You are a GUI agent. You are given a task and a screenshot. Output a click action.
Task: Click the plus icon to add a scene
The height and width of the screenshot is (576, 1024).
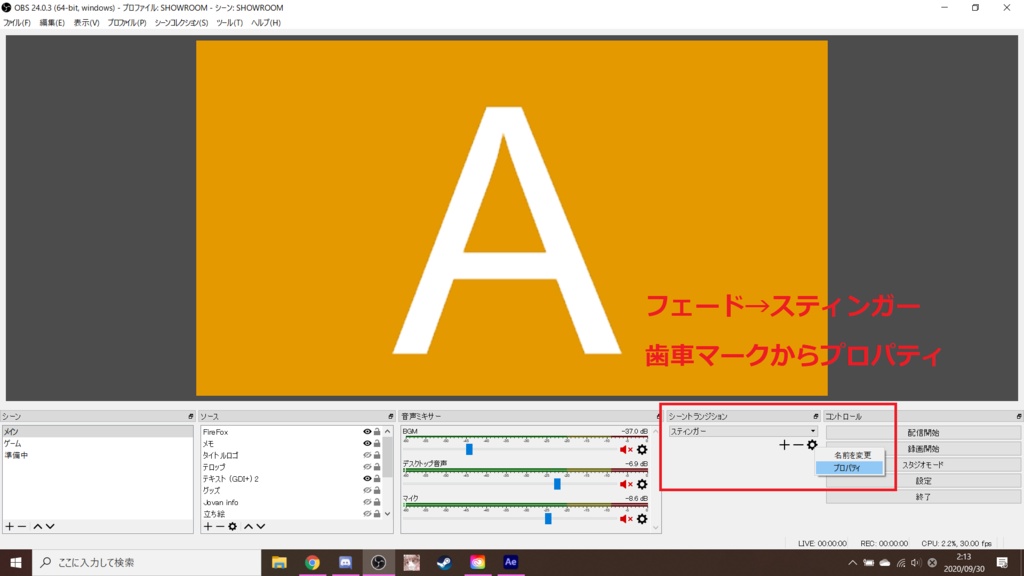(x=10, y=527)
